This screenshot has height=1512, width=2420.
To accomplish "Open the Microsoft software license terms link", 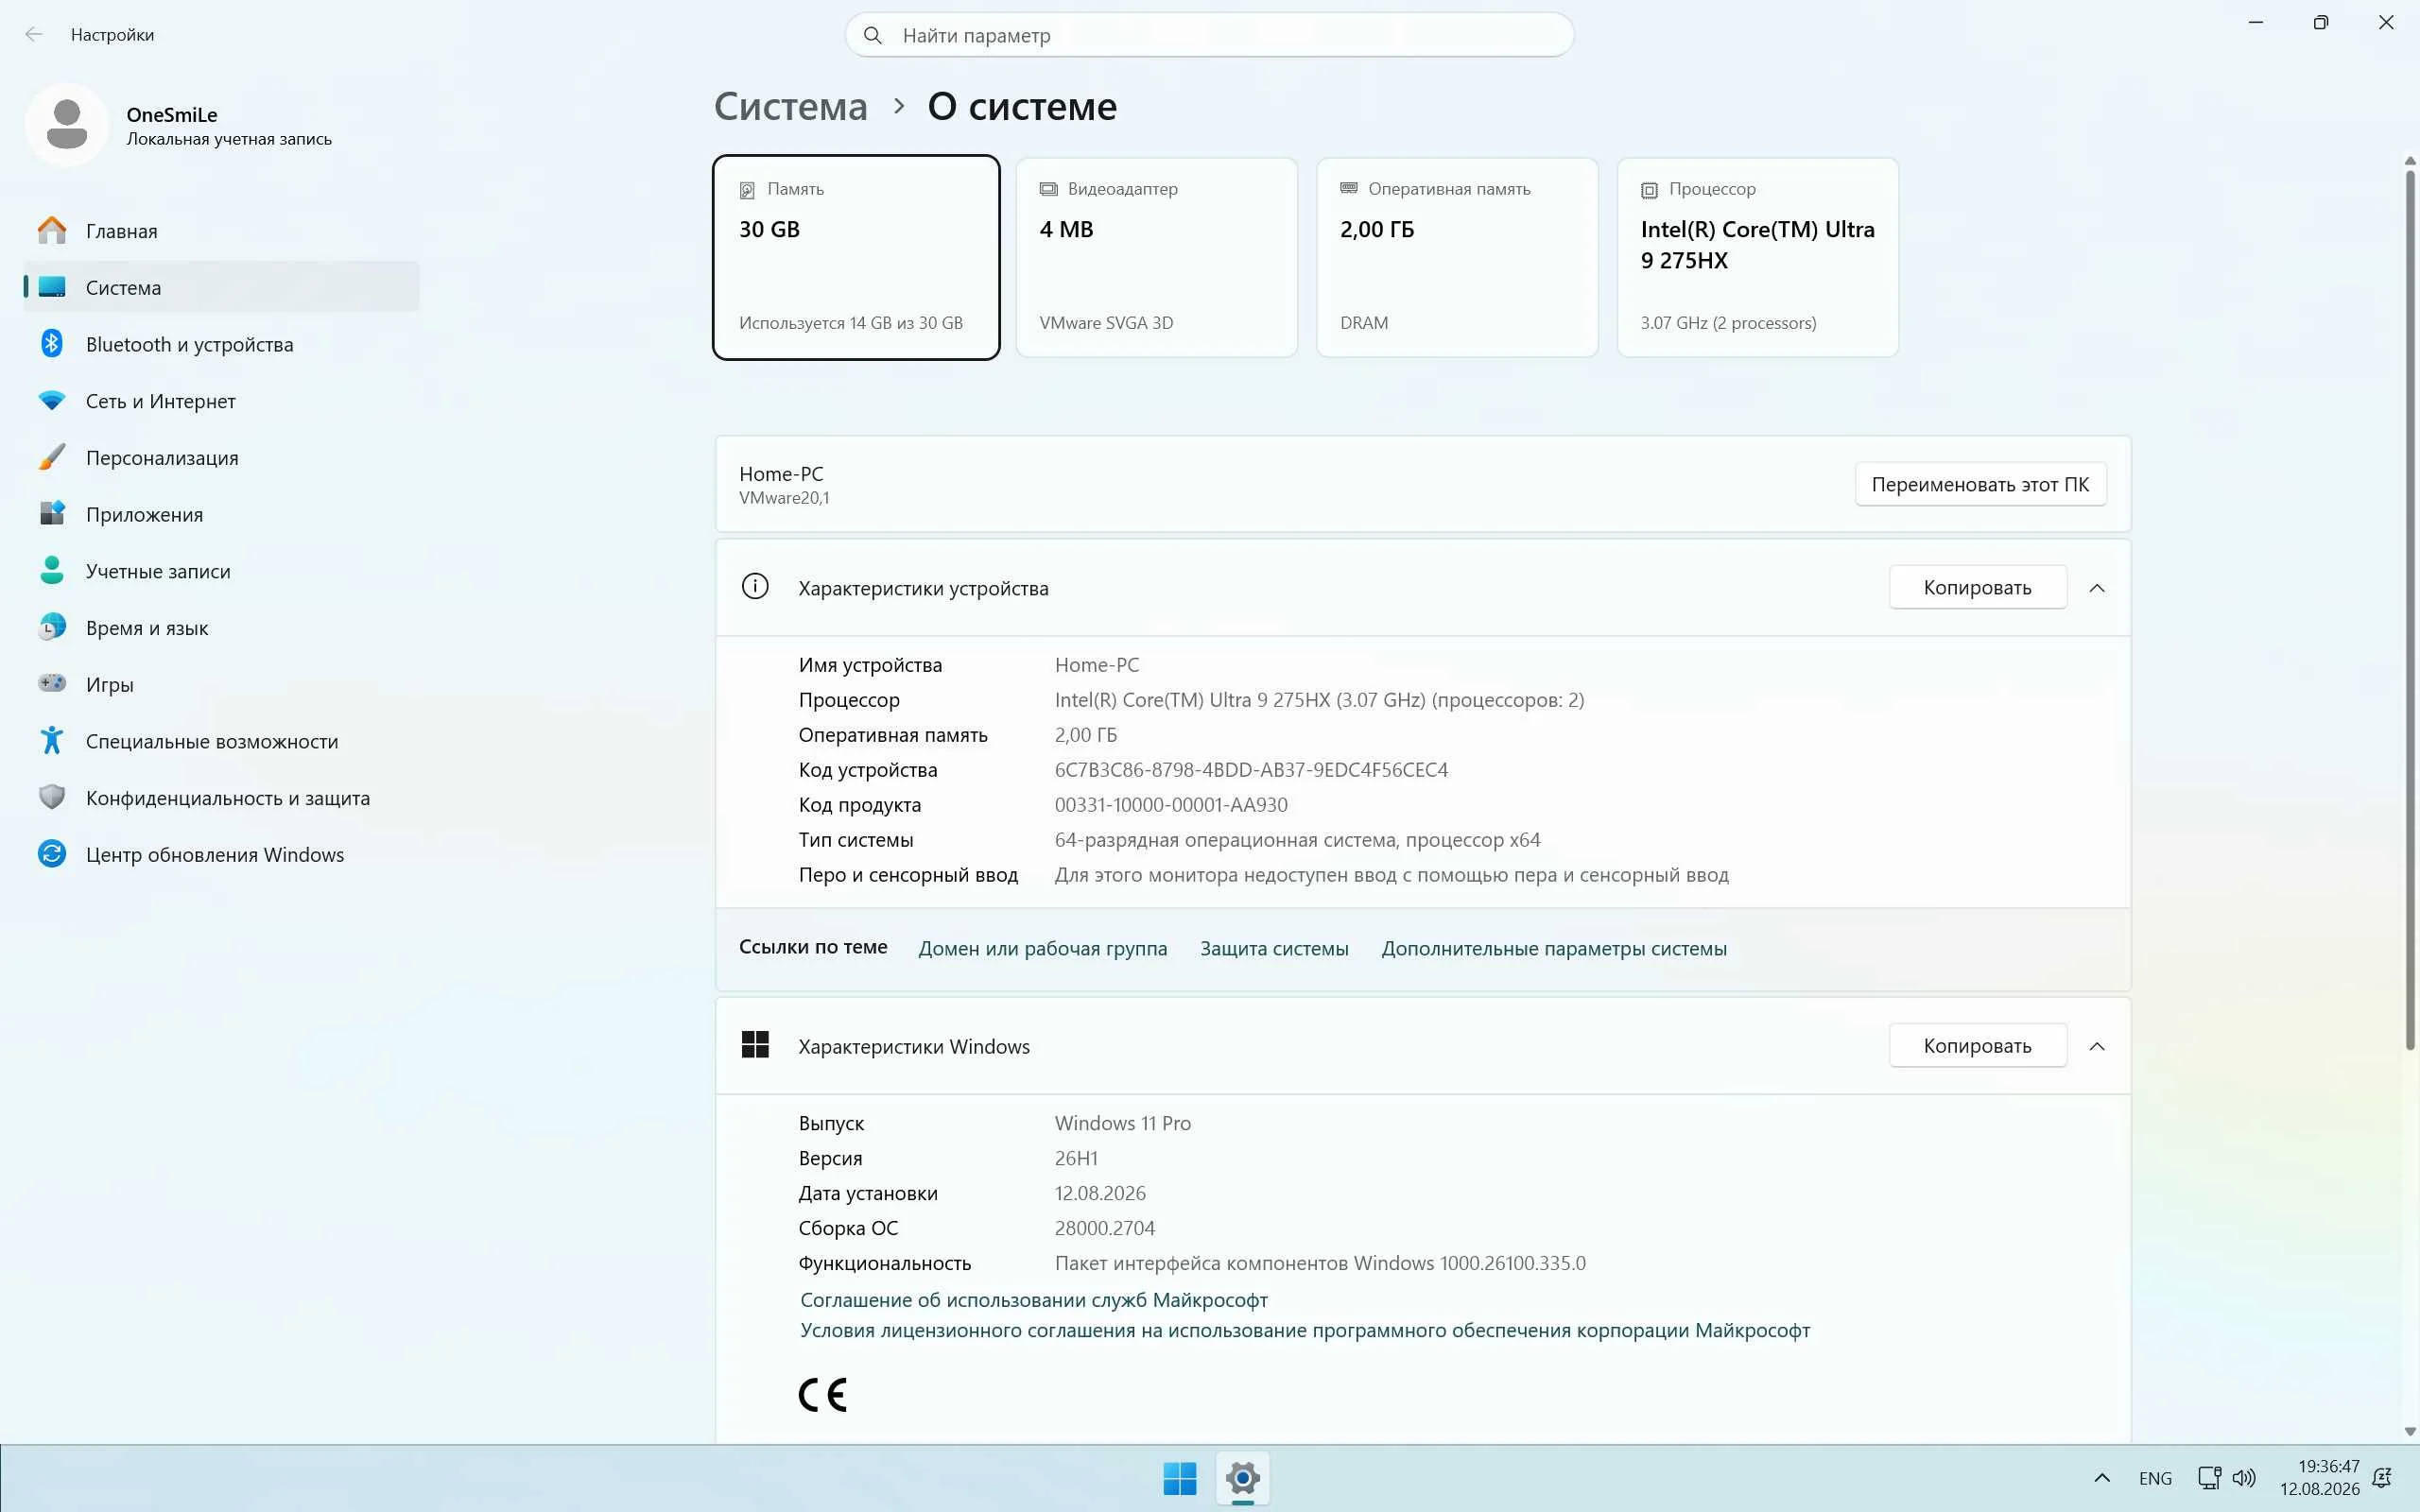I will pos(1305,1331).
